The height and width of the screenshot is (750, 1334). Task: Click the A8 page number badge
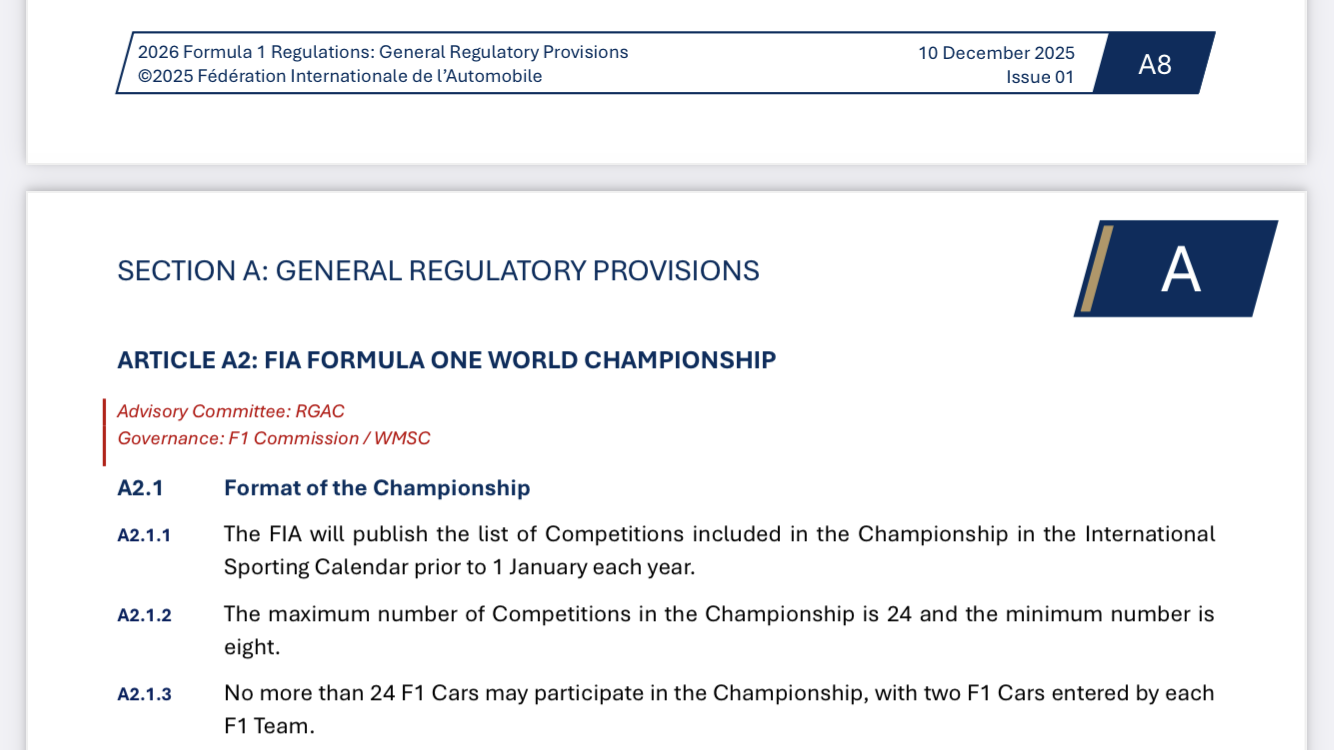[x=1154, y=64]
